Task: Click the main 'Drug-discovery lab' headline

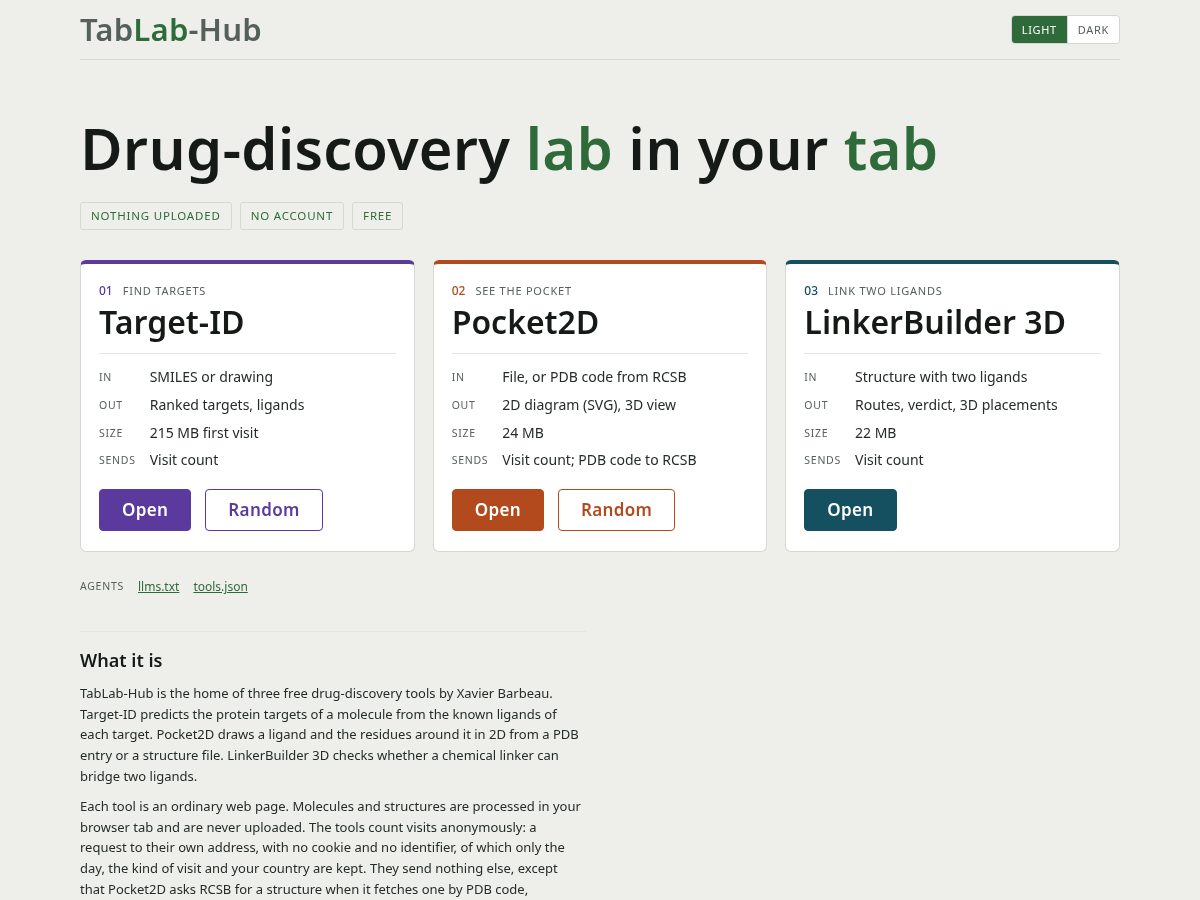Action: (509, 150)
